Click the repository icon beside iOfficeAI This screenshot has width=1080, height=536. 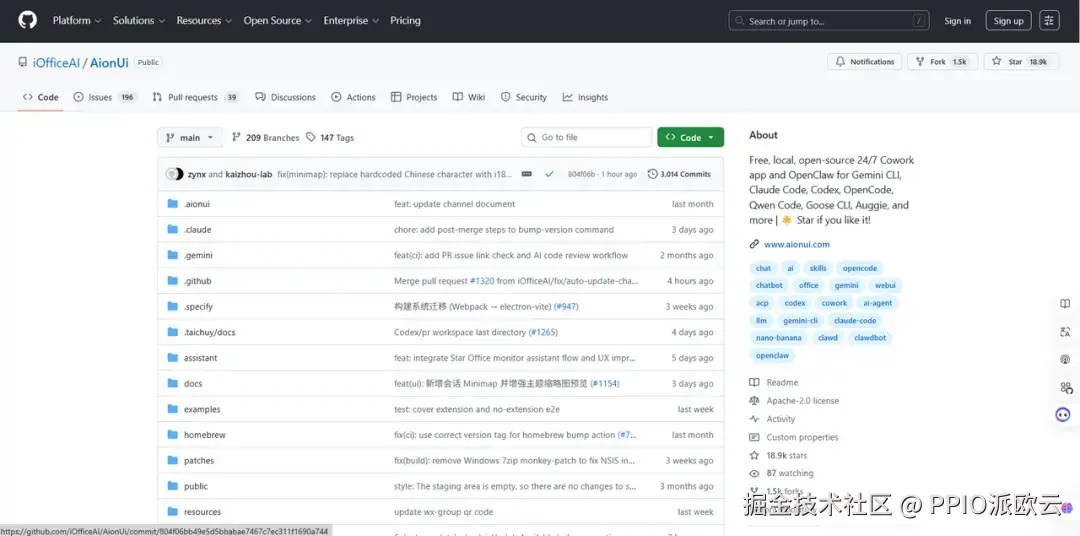tap(23, 62)
